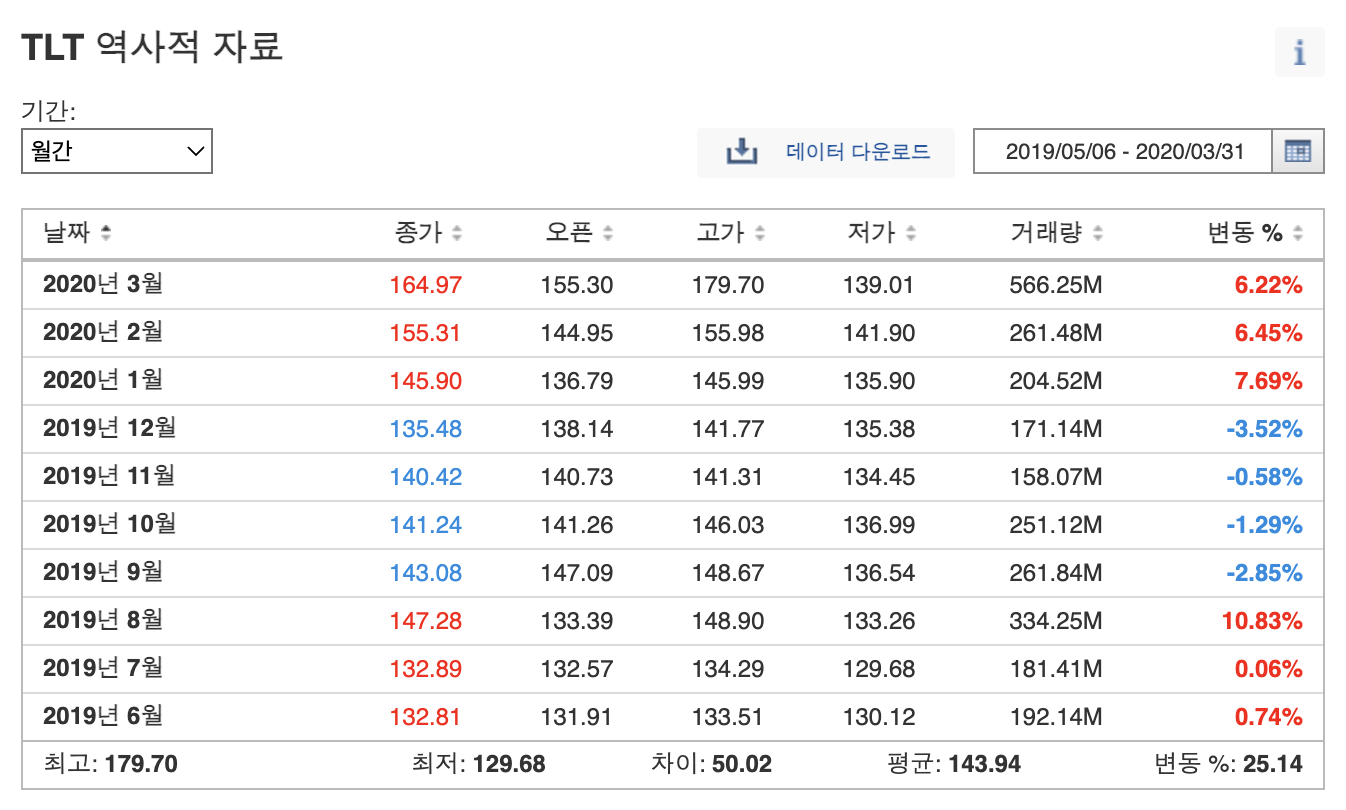The image size is (1346, 810).
Task: Click volume value 566.25M
Action: coord(1056,285)
